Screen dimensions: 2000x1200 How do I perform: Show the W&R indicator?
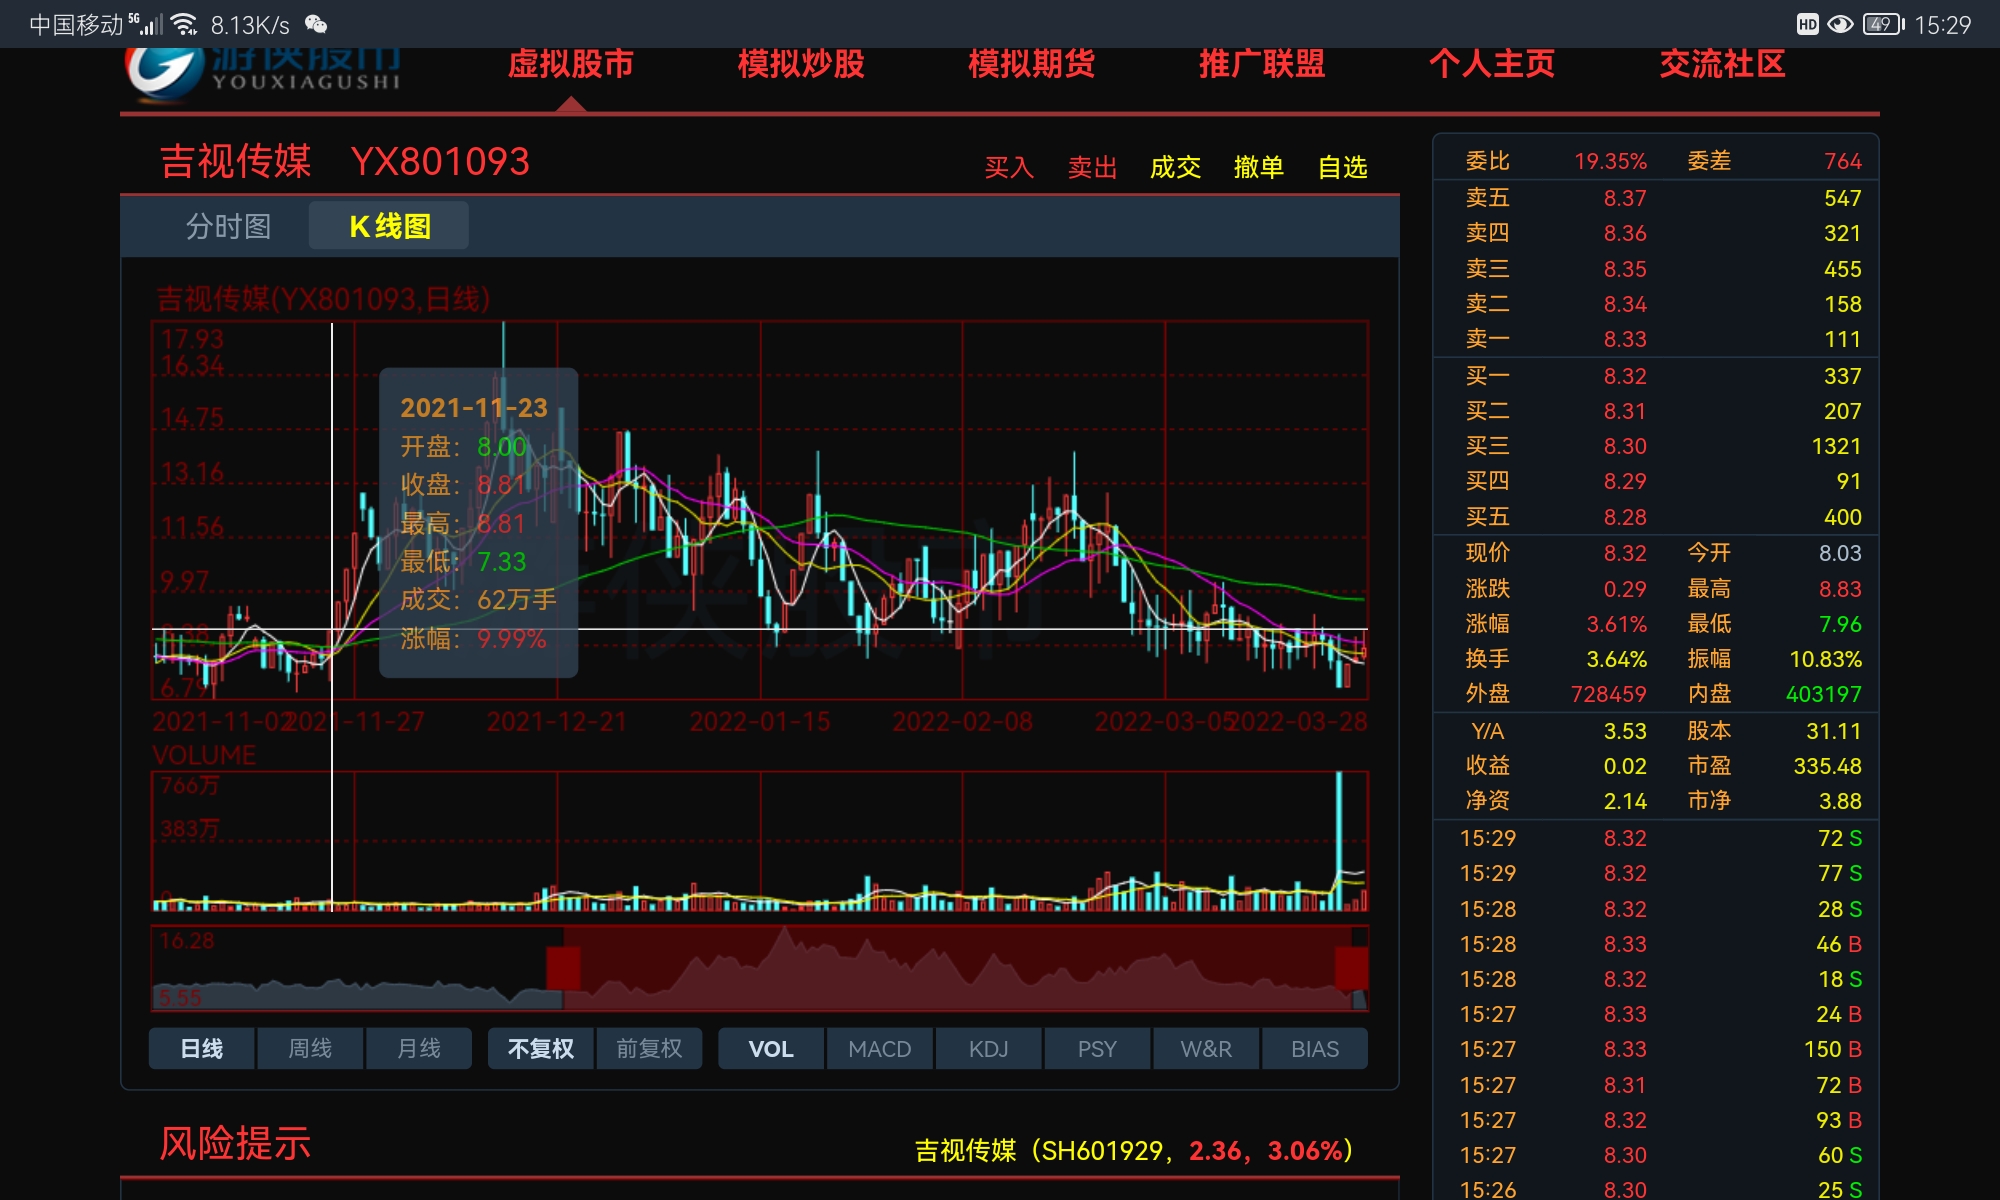click(x=1206, y=1048)
